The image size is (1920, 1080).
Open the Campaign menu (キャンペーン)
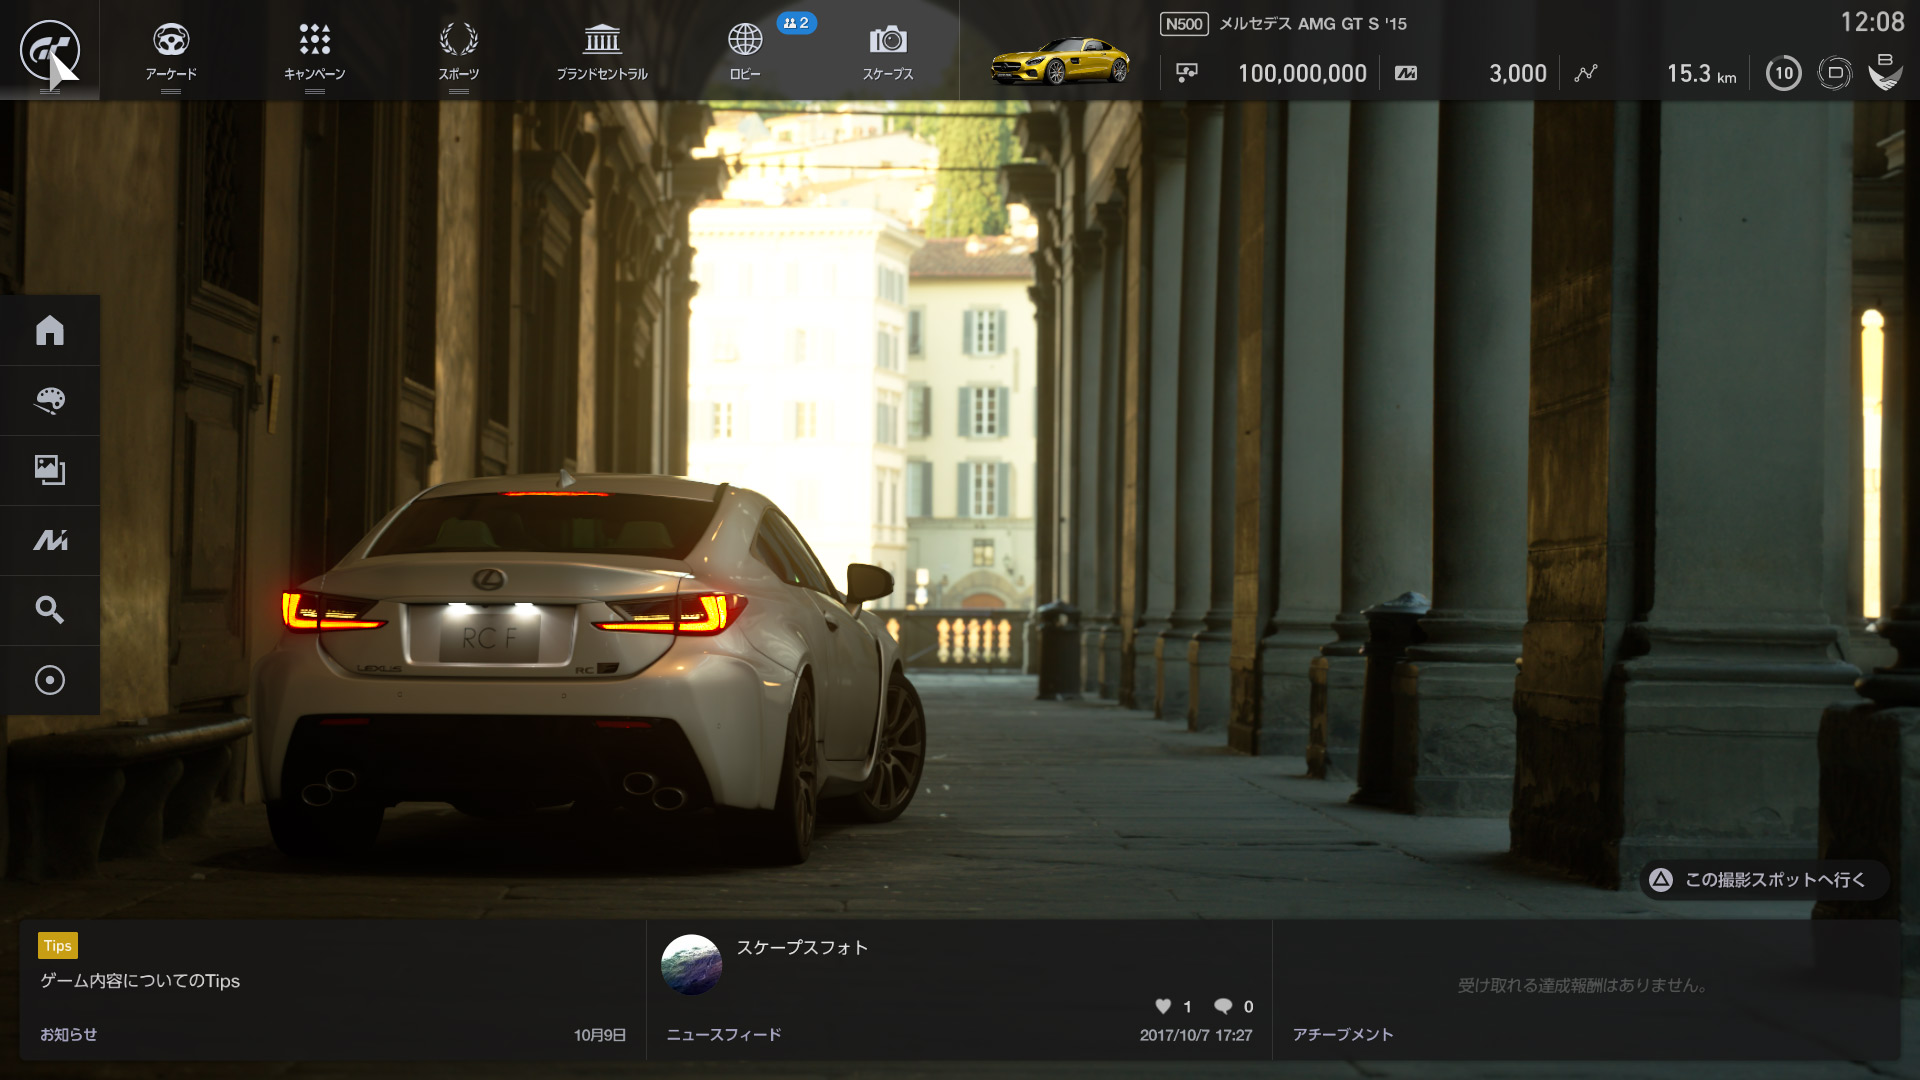(x=314, y=51)
